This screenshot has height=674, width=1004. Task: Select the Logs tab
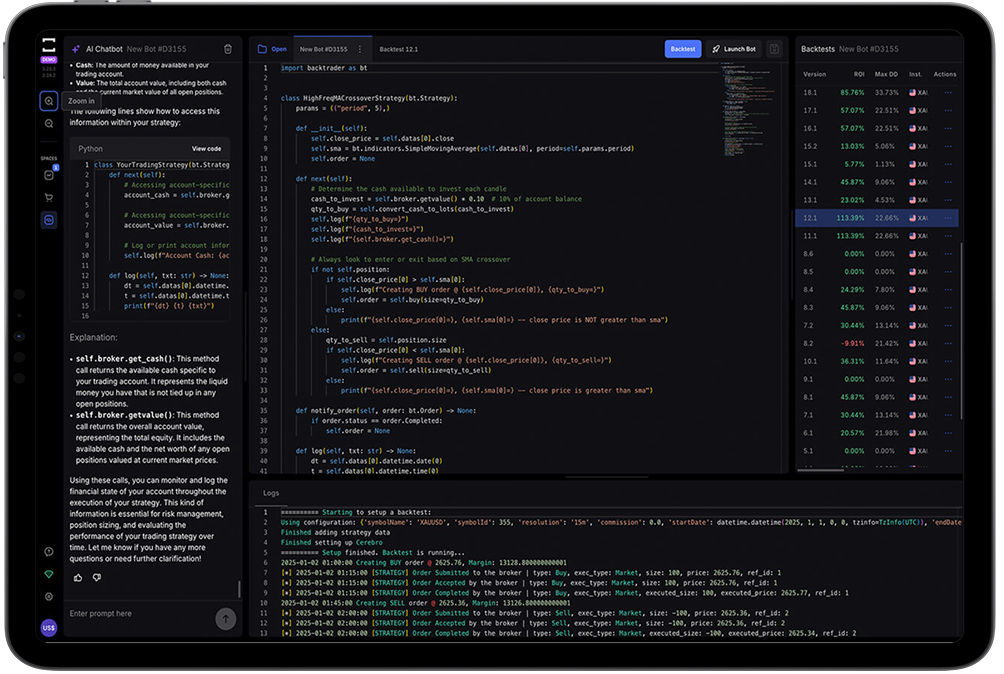271,493
